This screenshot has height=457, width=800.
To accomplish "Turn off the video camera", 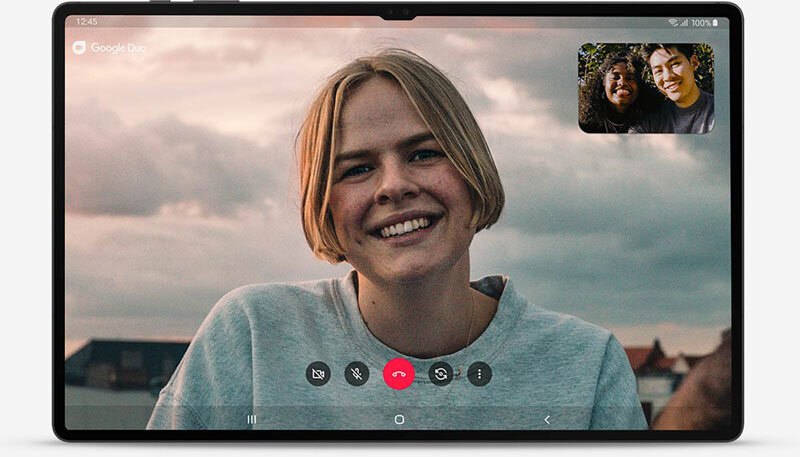I will point(318,374).
